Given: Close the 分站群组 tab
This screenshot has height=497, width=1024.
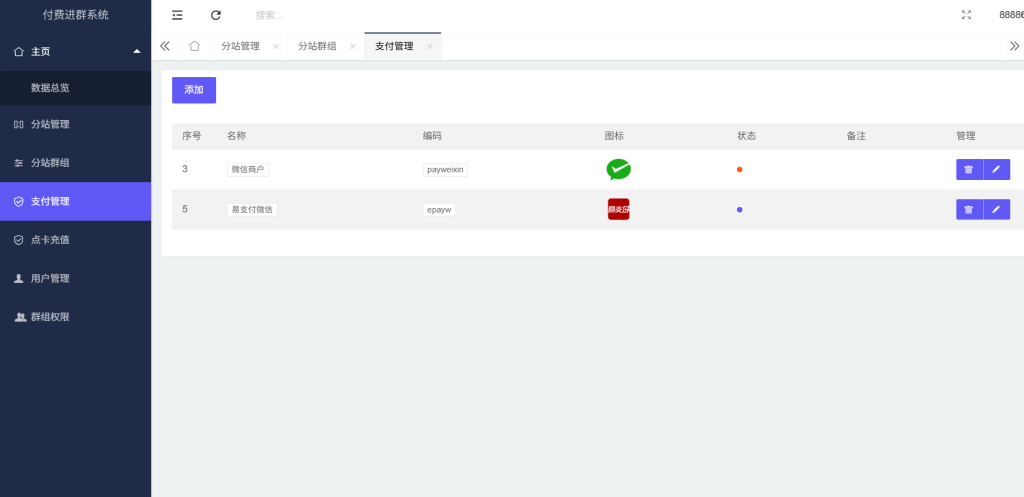Looking at the screenshot, I should tap(353, 46).
